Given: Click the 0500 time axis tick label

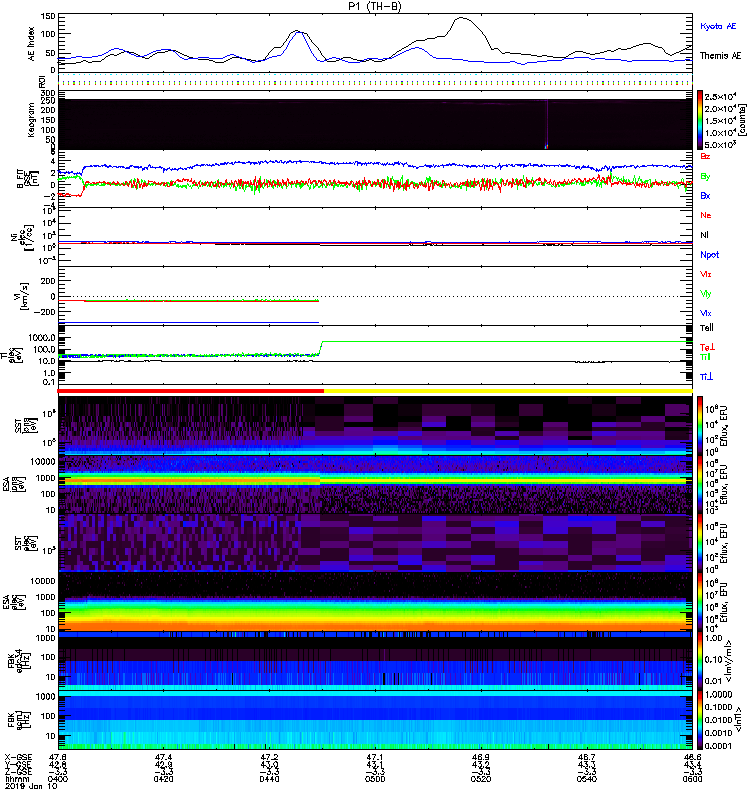Looking at the screenshot, I should [375, 779].
